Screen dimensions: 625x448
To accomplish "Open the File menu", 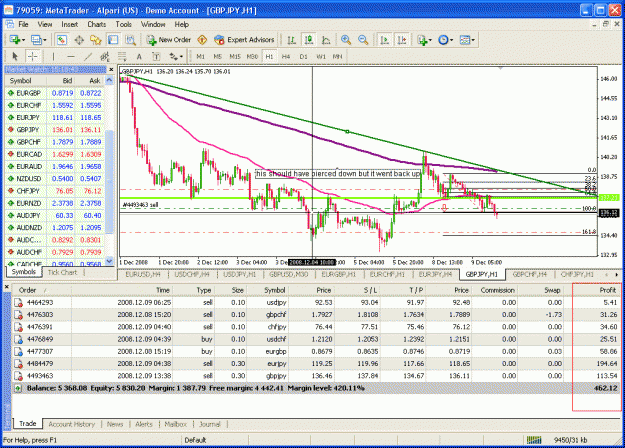I will 23,24.
